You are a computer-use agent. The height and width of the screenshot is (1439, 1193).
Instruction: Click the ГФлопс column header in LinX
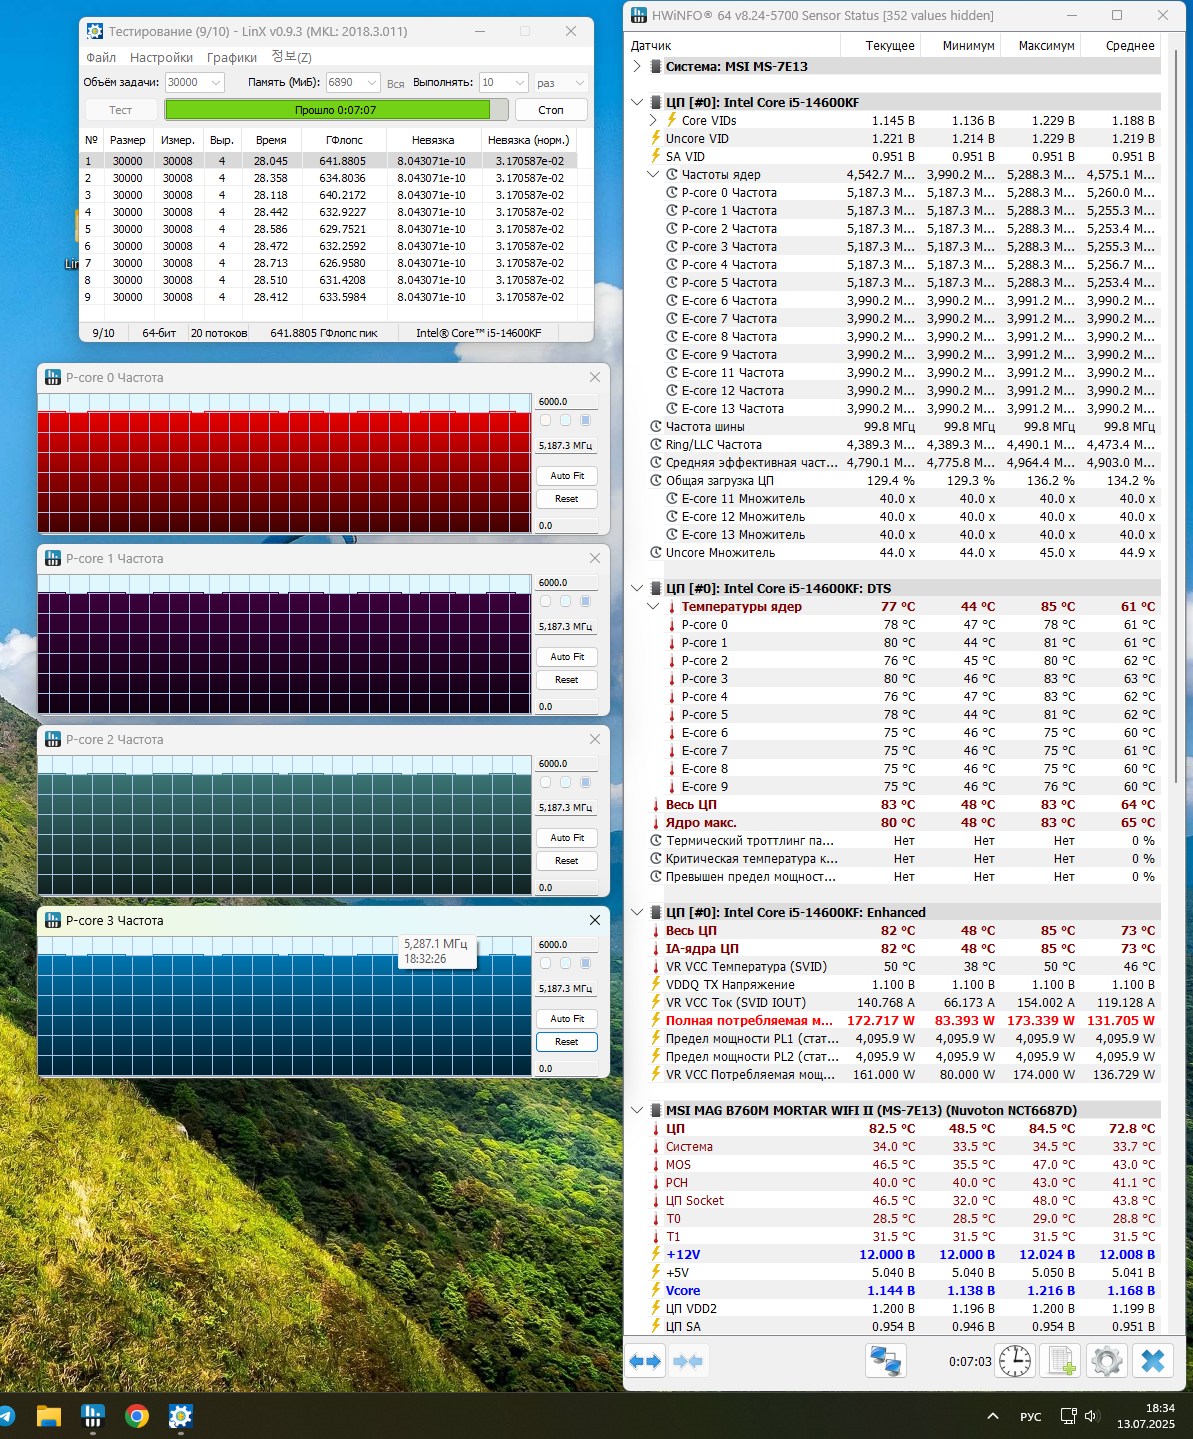pos(344,140)
